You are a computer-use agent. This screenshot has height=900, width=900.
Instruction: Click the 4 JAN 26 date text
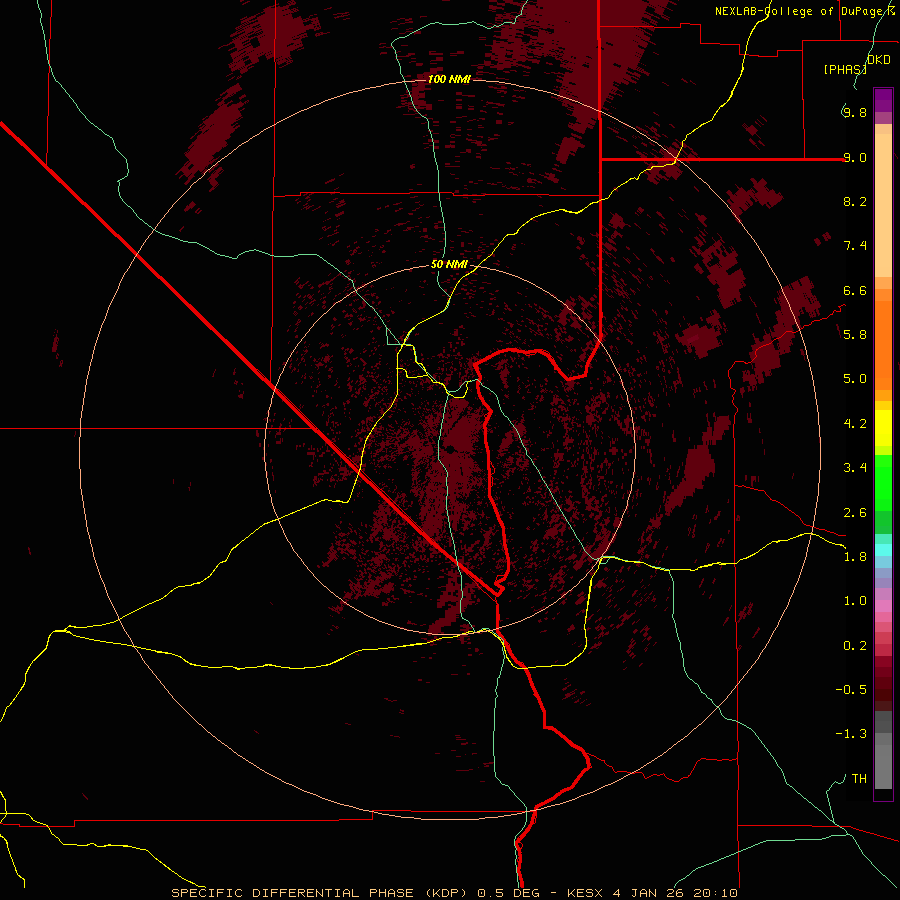click(x=650, y=893)
